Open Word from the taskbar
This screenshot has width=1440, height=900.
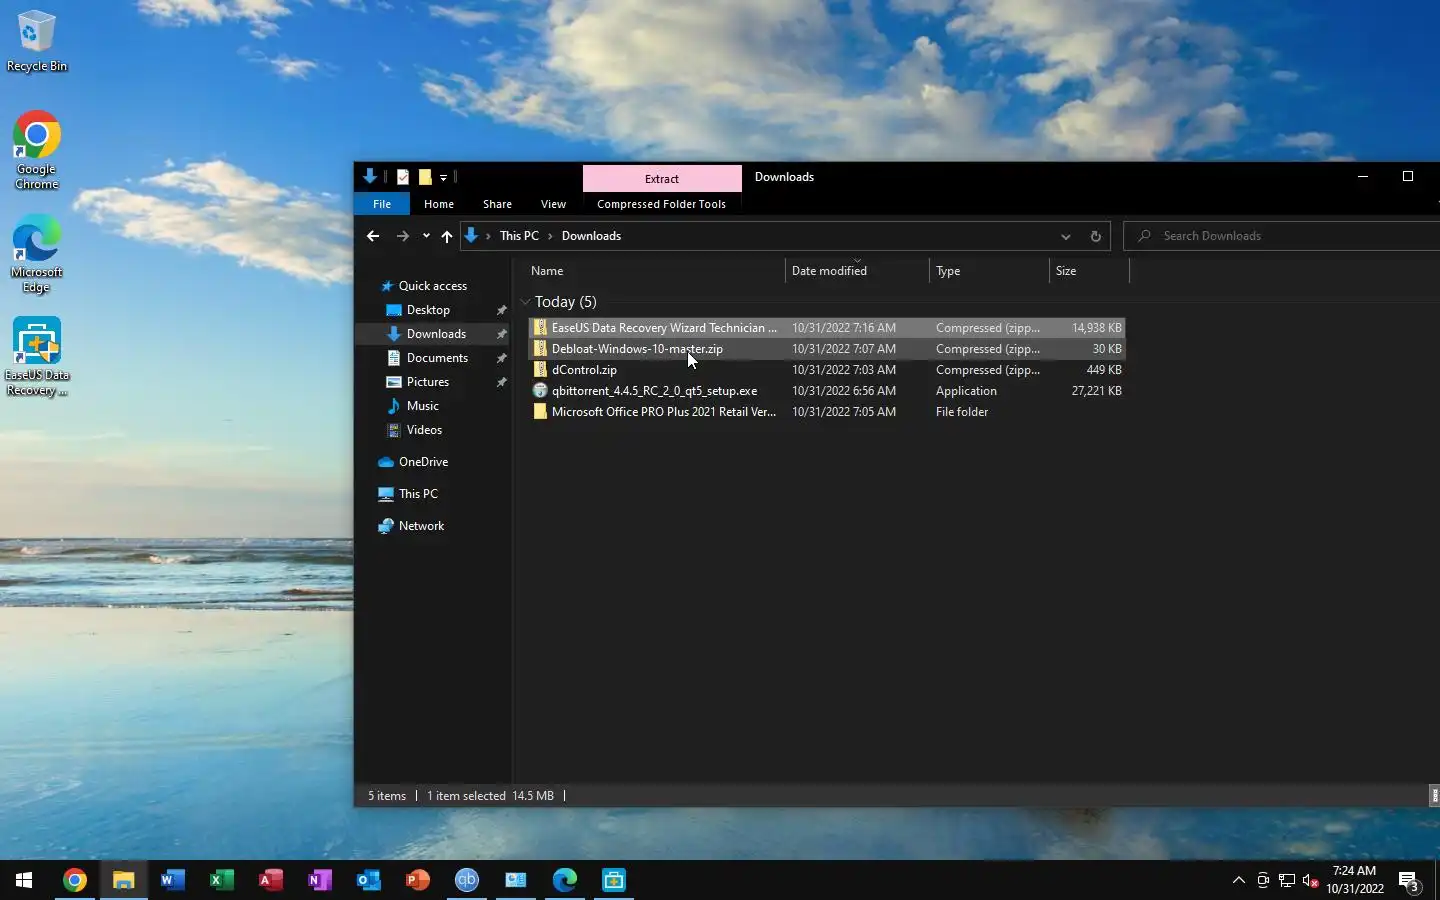173,880
